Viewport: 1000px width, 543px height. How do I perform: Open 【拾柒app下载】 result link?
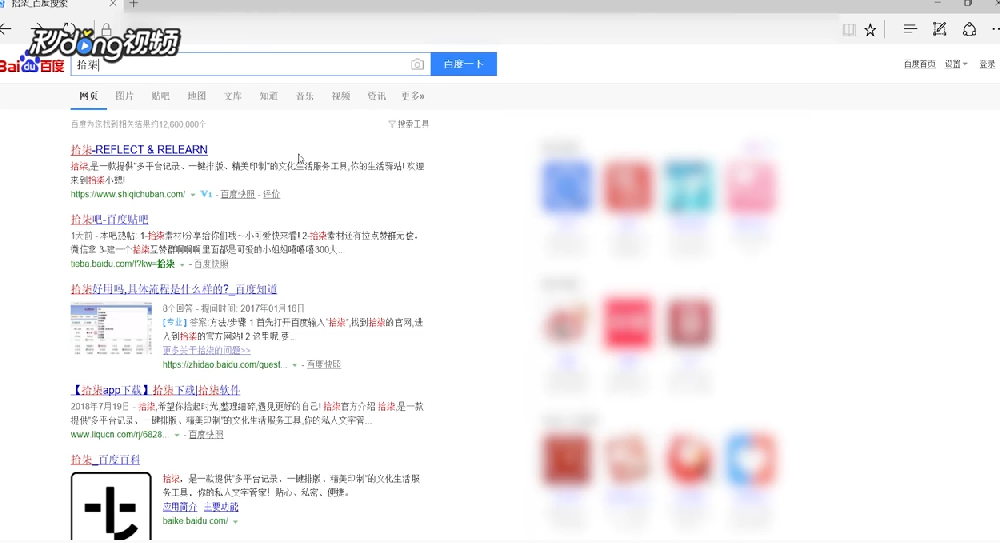[156, 390]
